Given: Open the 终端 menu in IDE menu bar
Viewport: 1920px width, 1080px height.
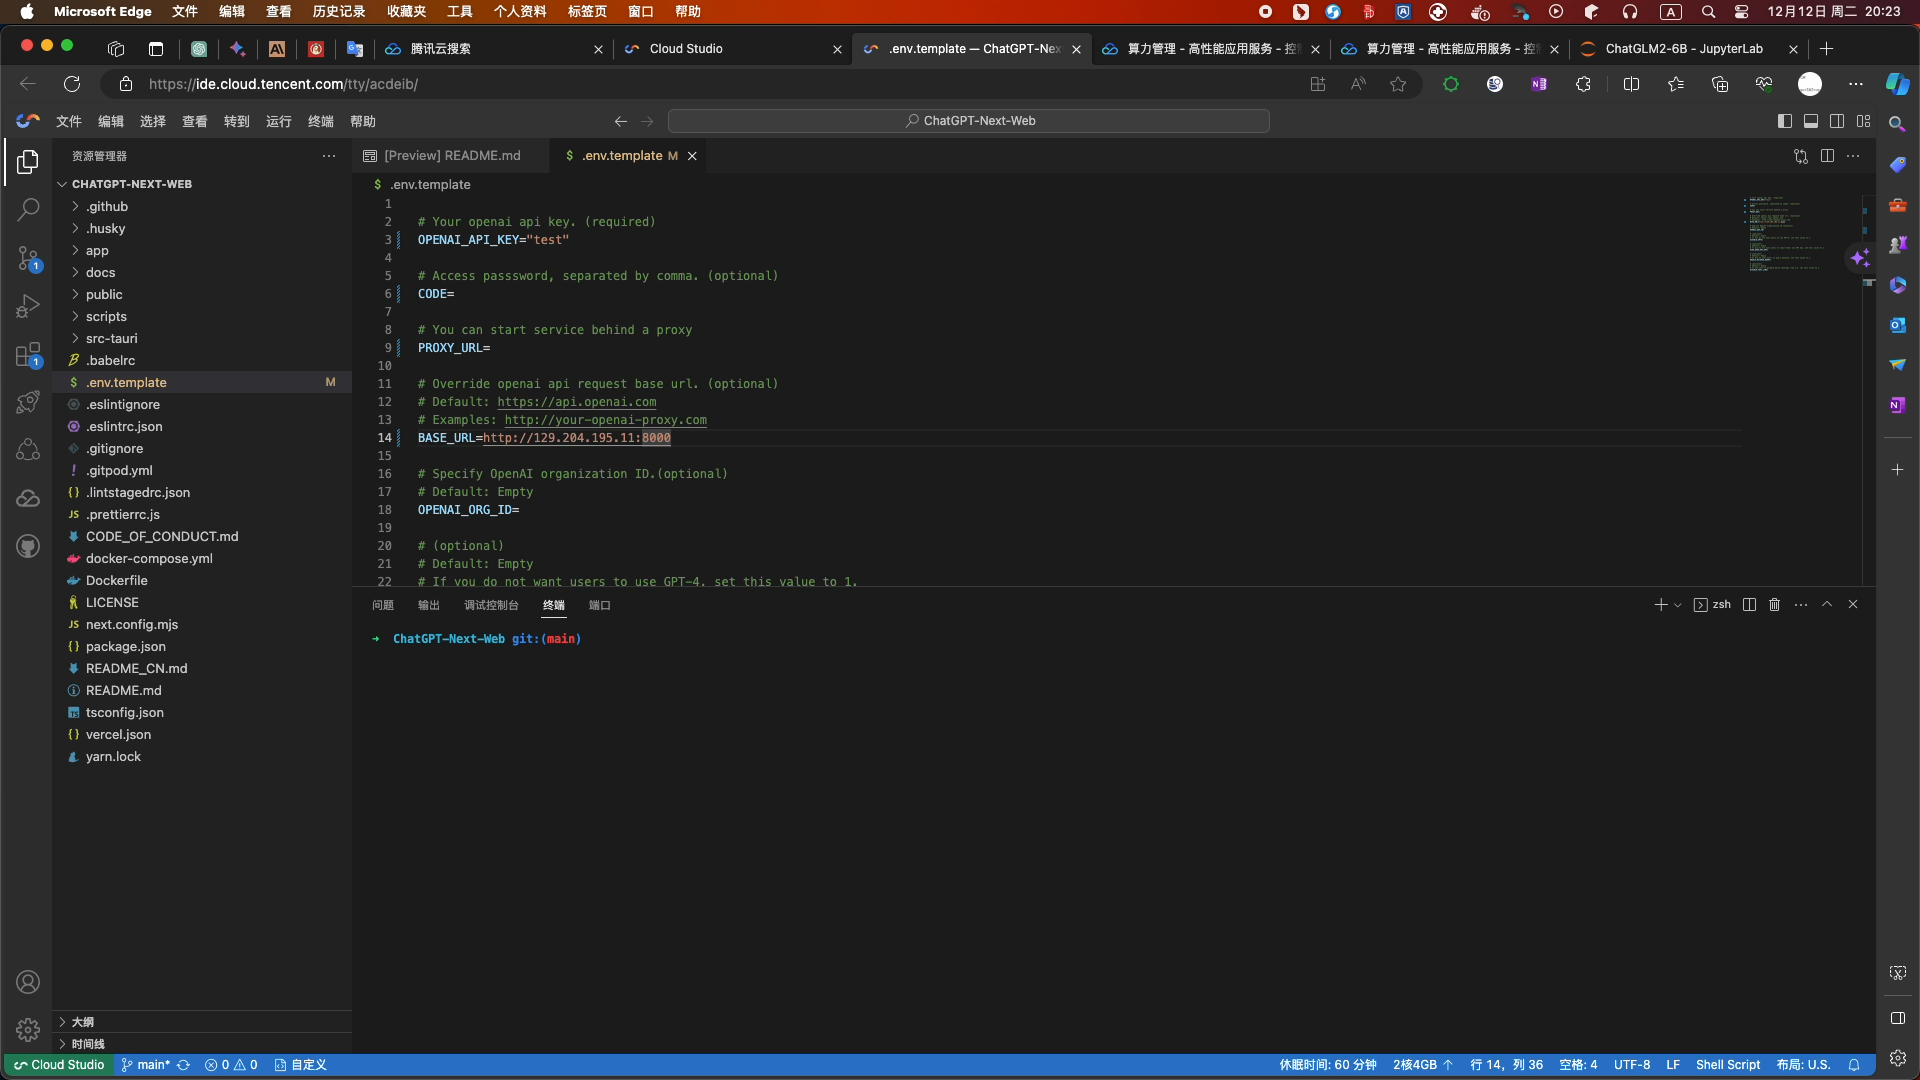Looking at the screenshot, I should (320, 121).
